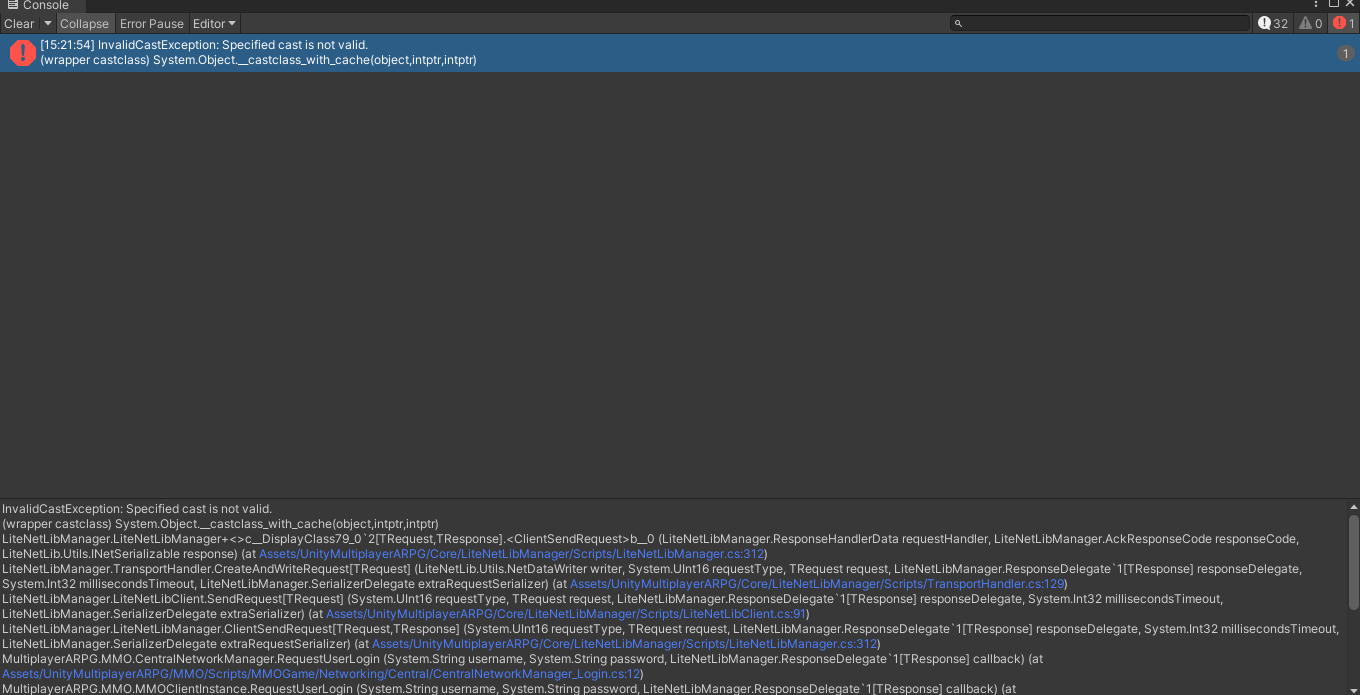
Task: Toggle the Collapse option
Action: click(84, 23)
